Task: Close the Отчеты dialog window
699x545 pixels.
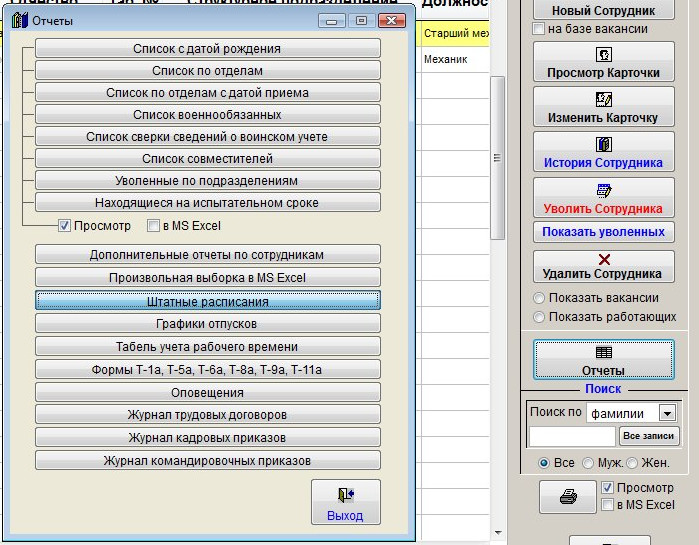Action: [391, 20]
